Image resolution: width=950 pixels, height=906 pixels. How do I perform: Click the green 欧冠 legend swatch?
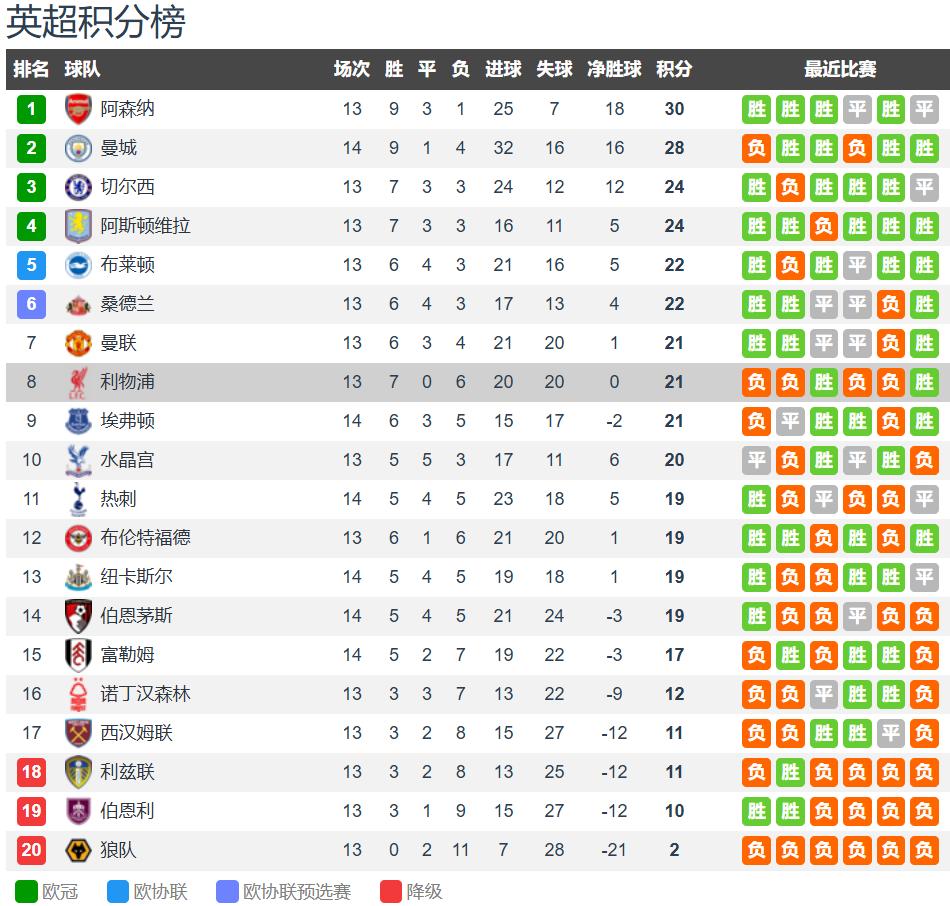point(26,891)
